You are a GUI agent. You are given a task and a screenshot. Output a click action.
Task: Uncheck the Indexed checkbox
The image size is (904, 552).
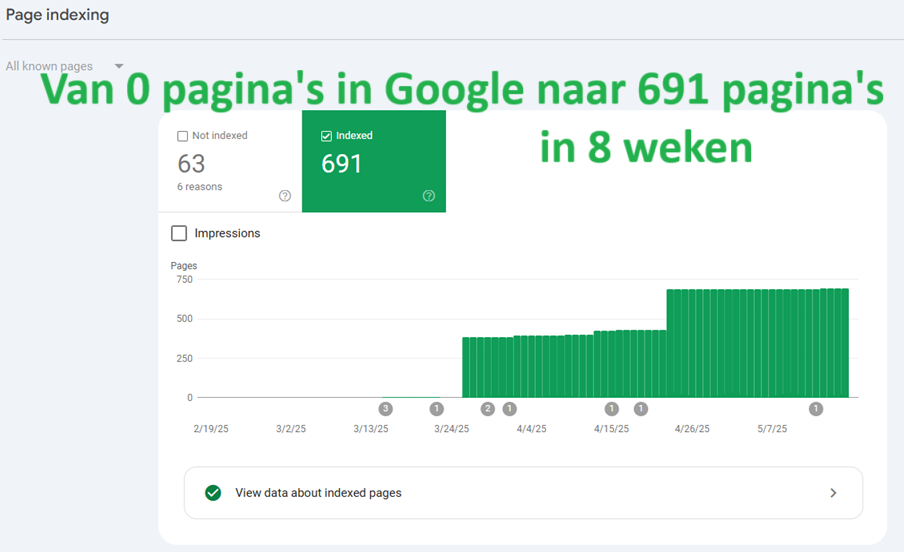[x=326, y=136]
